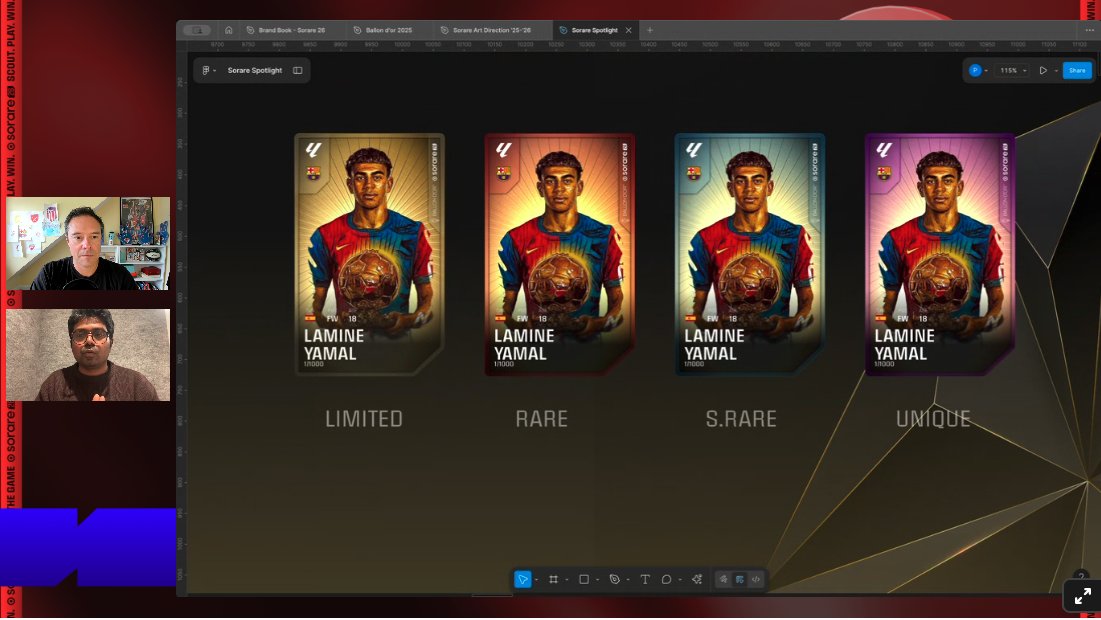Select the Pen tool
This screenshot has height=620, width=1101.
[x=614, y=579]
